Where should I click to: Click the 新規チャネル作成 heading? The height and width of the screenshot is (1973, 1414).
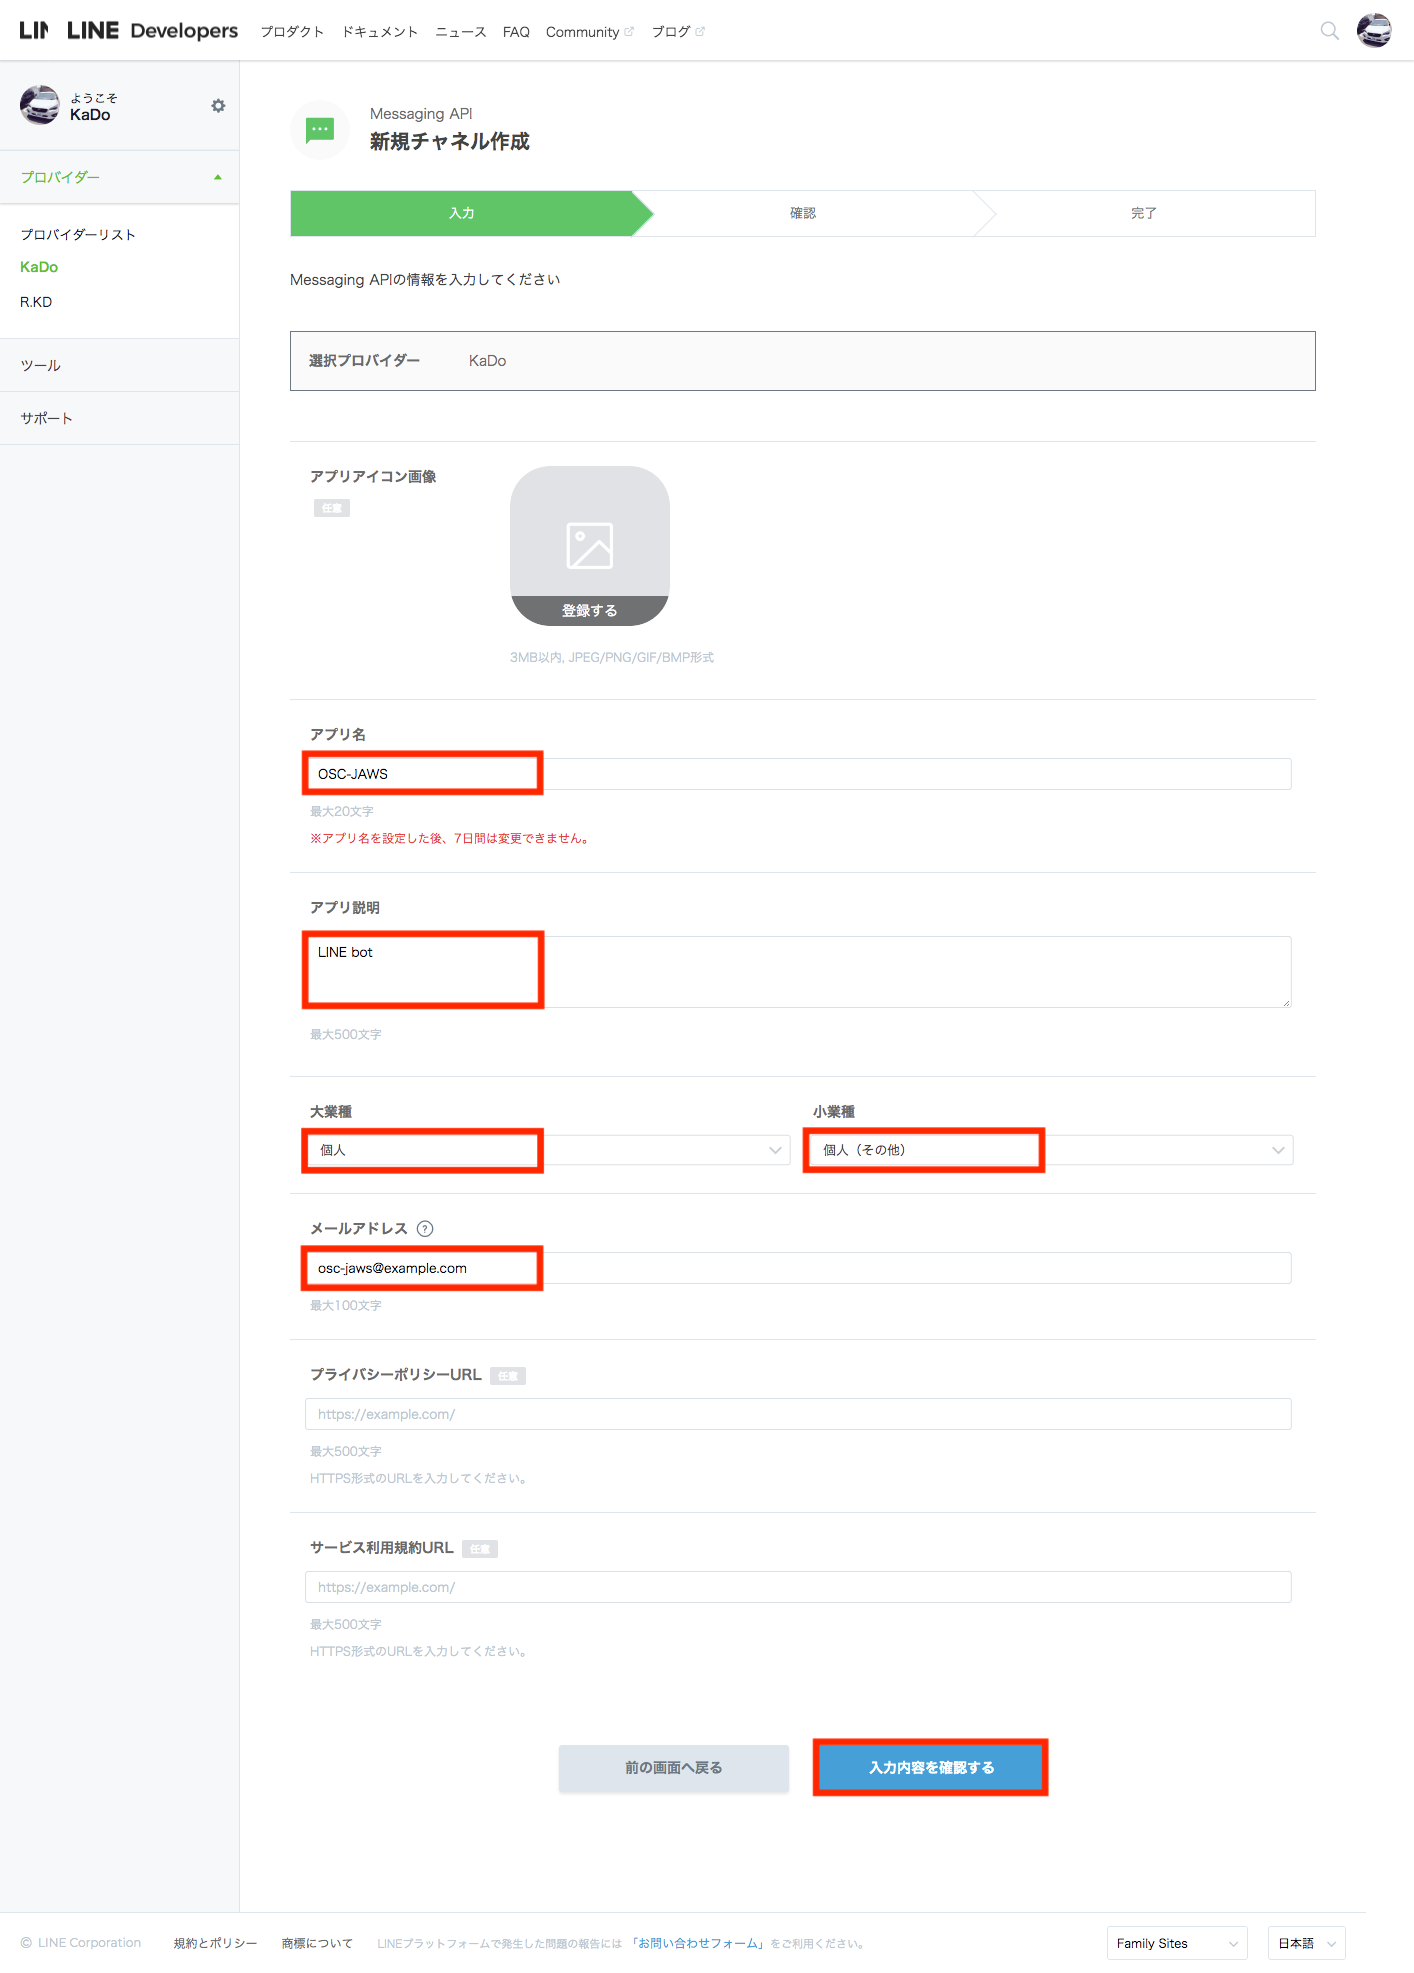click(450, 141)
